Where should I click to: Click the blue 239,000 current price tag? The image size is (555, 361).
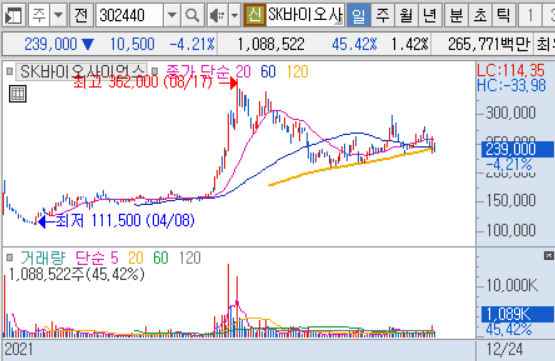pyautogui.click(x=518, y=149)
